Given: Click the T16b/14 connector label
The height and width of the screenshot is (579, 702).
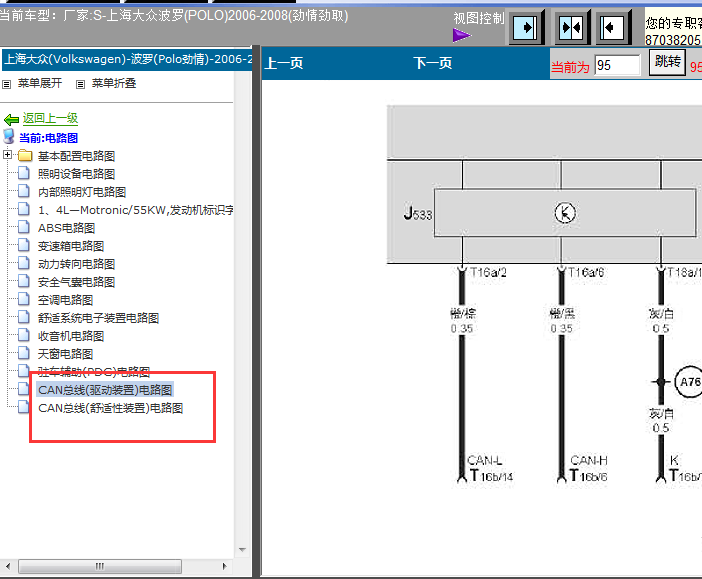Looking at the screenshot, I should [x=491, y=476].
